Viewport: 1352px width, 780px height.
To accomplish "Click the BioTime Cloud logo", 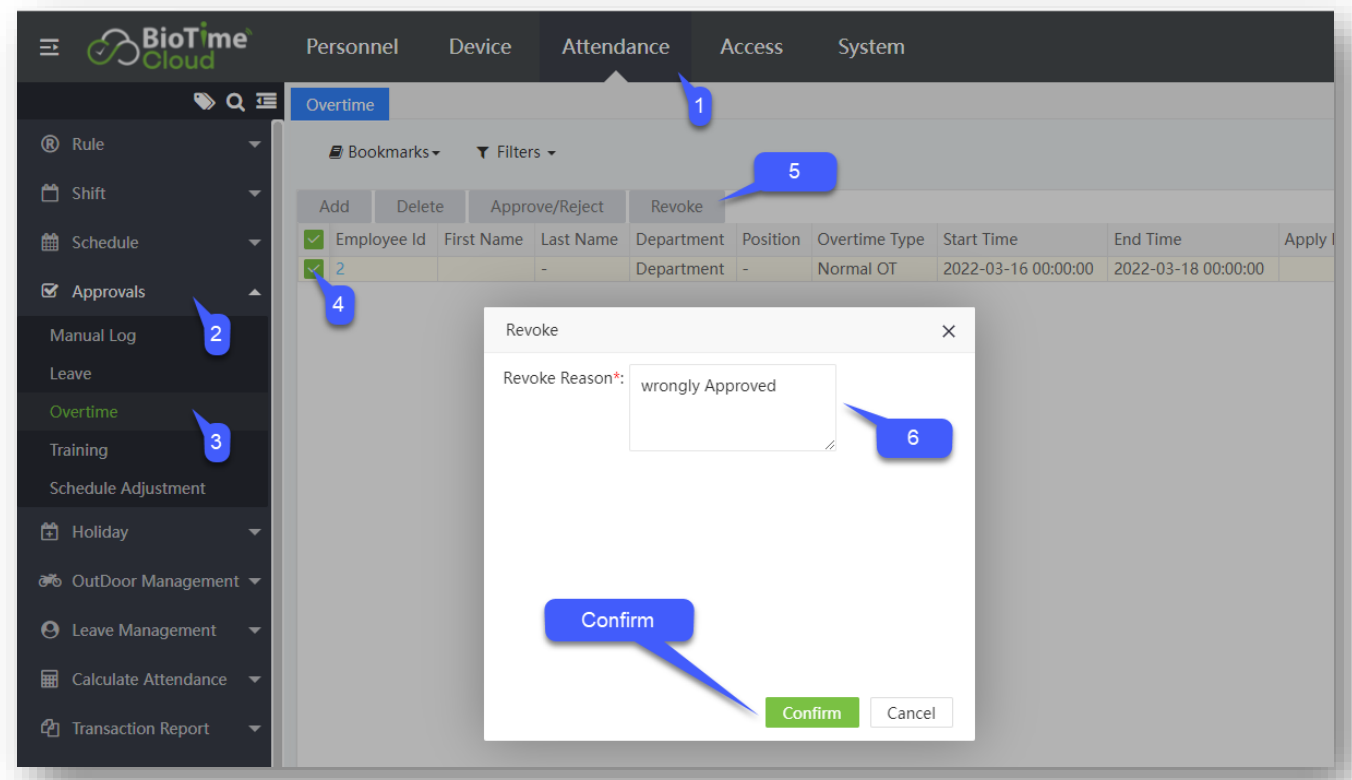I will tap(168, 47).
